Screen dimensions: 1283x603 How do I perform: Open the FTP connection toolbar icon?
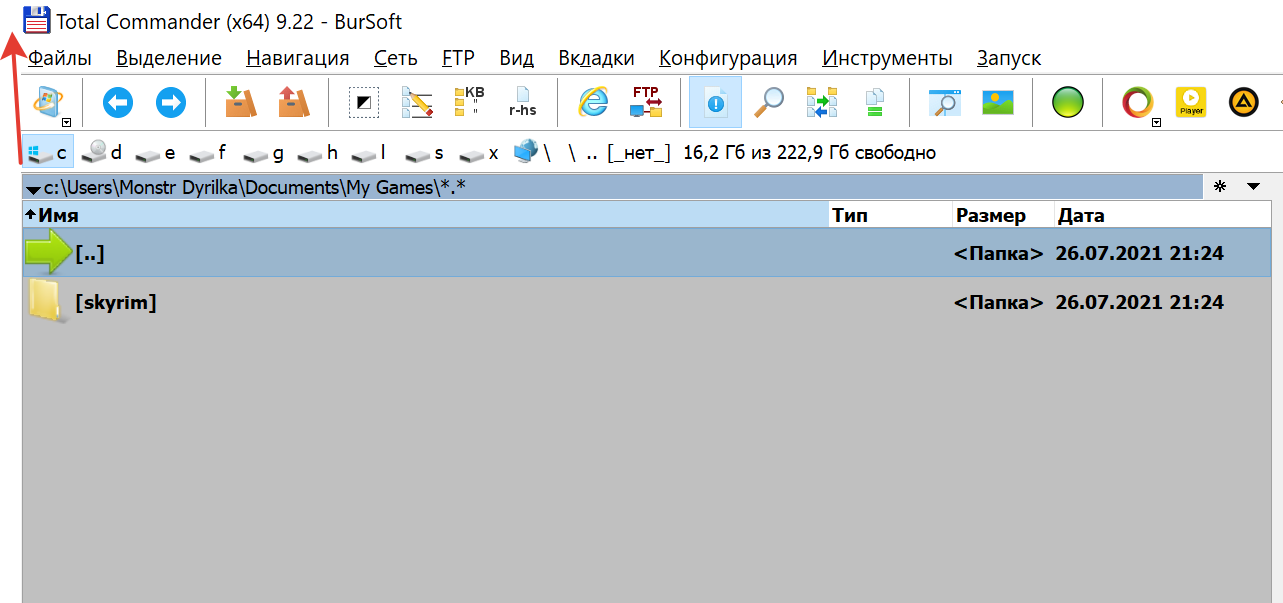pyautogui.click(x=646, y=102)
